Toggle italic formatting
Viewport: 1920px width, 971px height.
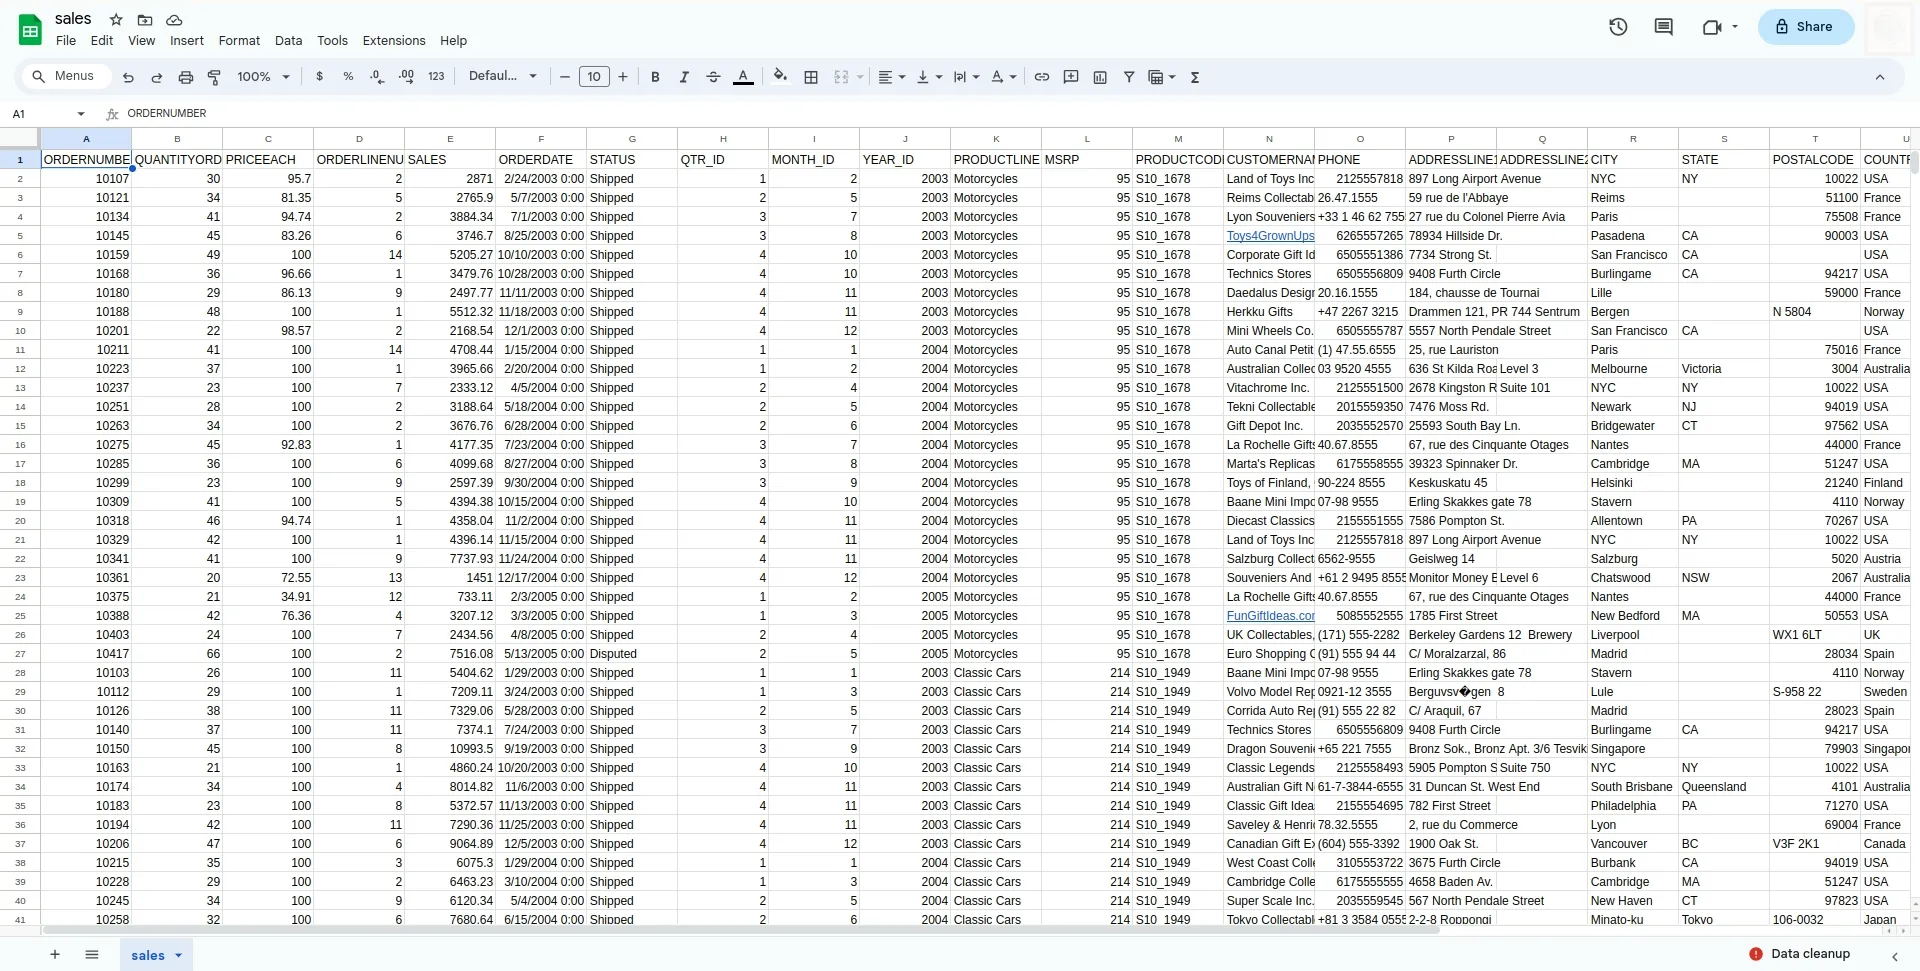tap(684, 77)
